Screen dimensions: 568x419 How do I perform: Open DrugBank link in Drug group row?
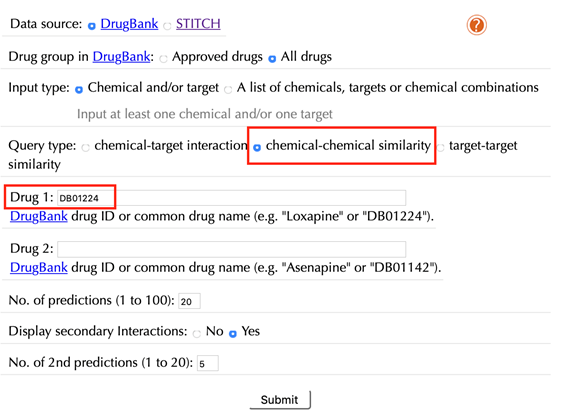coord(121,56)
